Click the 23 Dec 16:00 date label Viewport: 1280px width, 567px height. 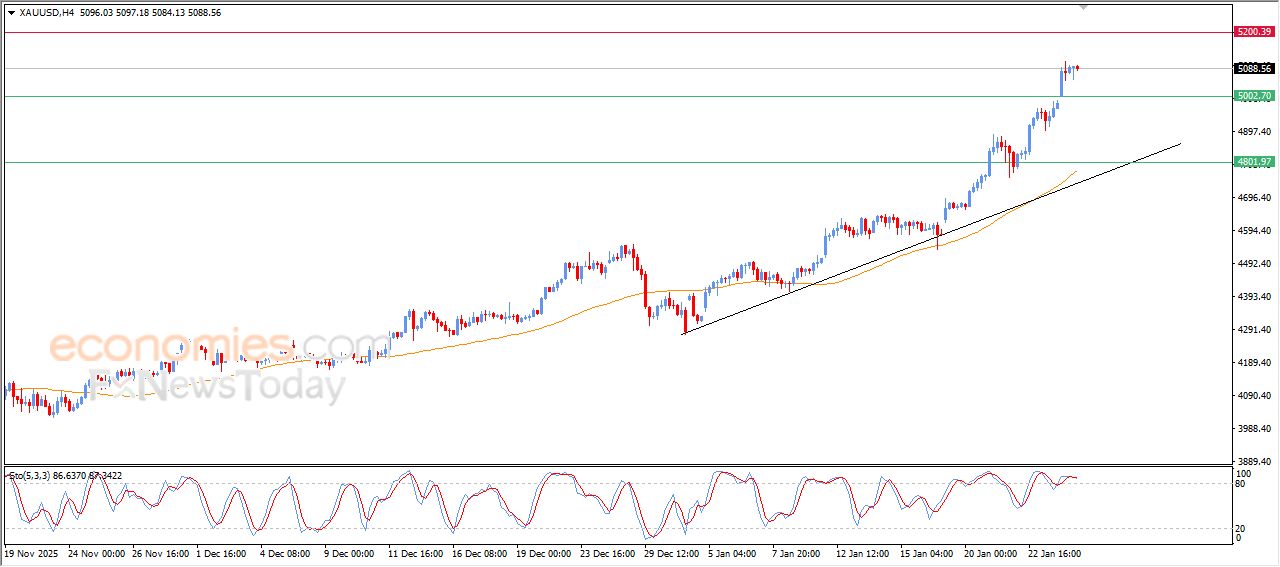pos(606,552)
